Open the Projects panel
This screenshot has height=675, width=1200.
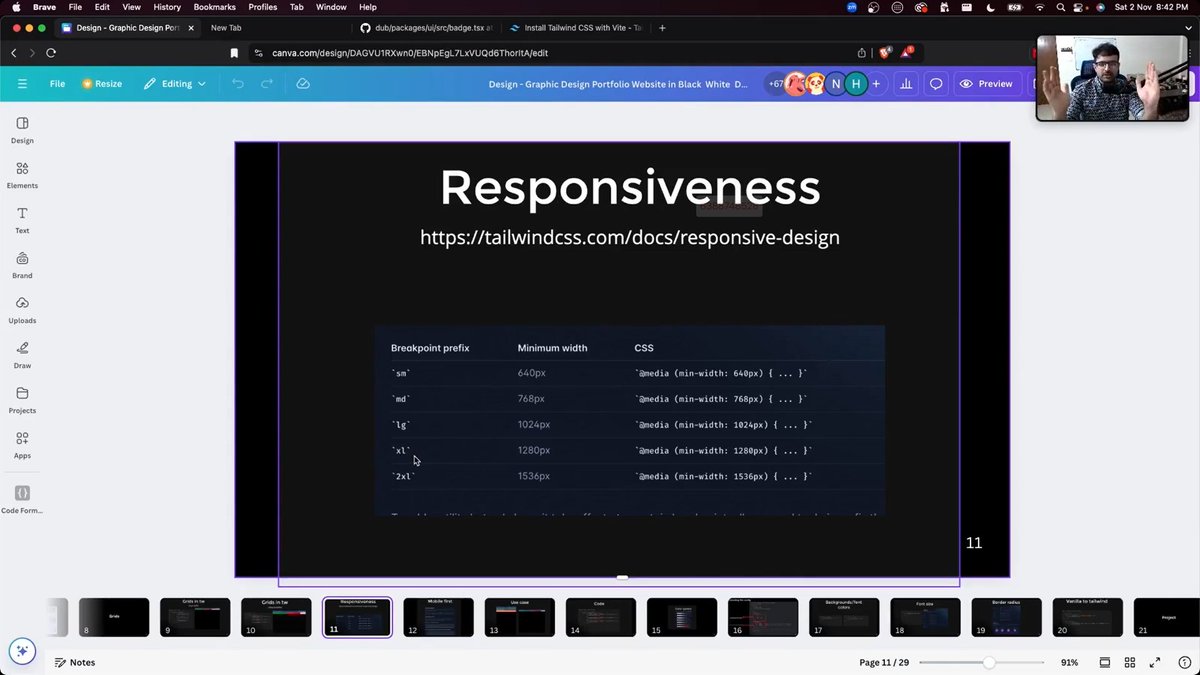22,400
